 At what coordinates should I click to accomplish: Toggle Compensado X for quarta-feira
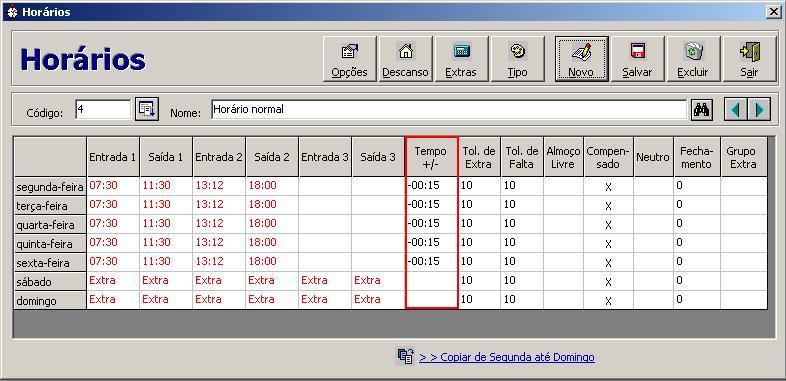click(x=609, y=224)
